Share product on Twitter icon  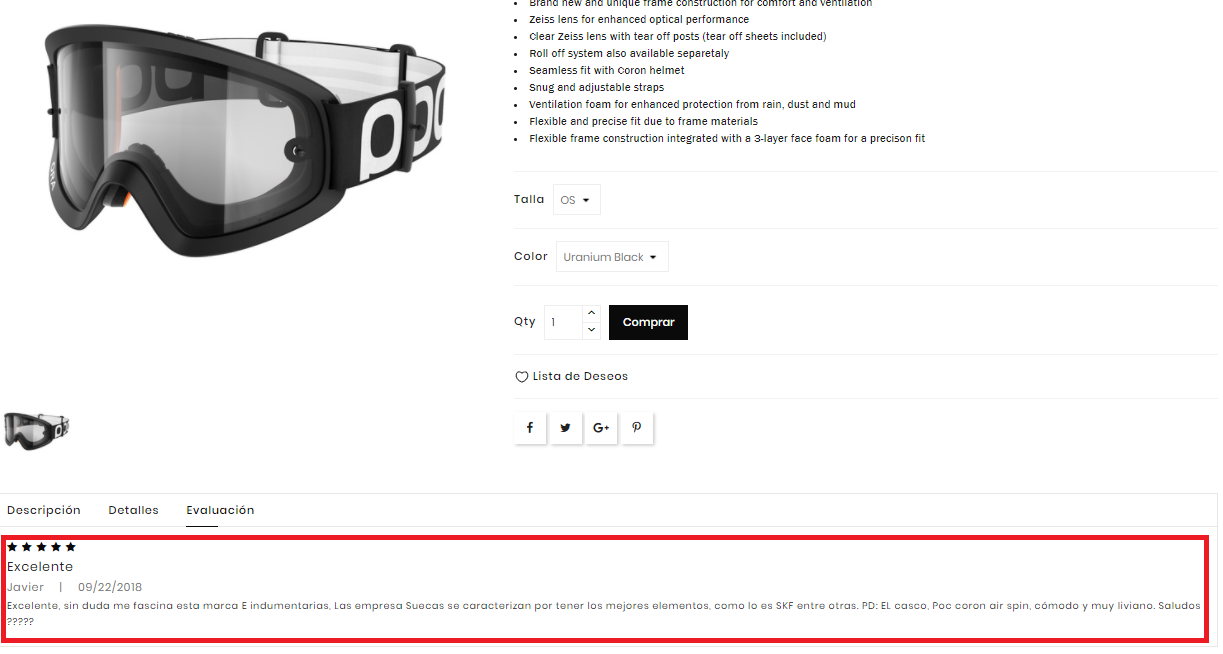[565, 428]
